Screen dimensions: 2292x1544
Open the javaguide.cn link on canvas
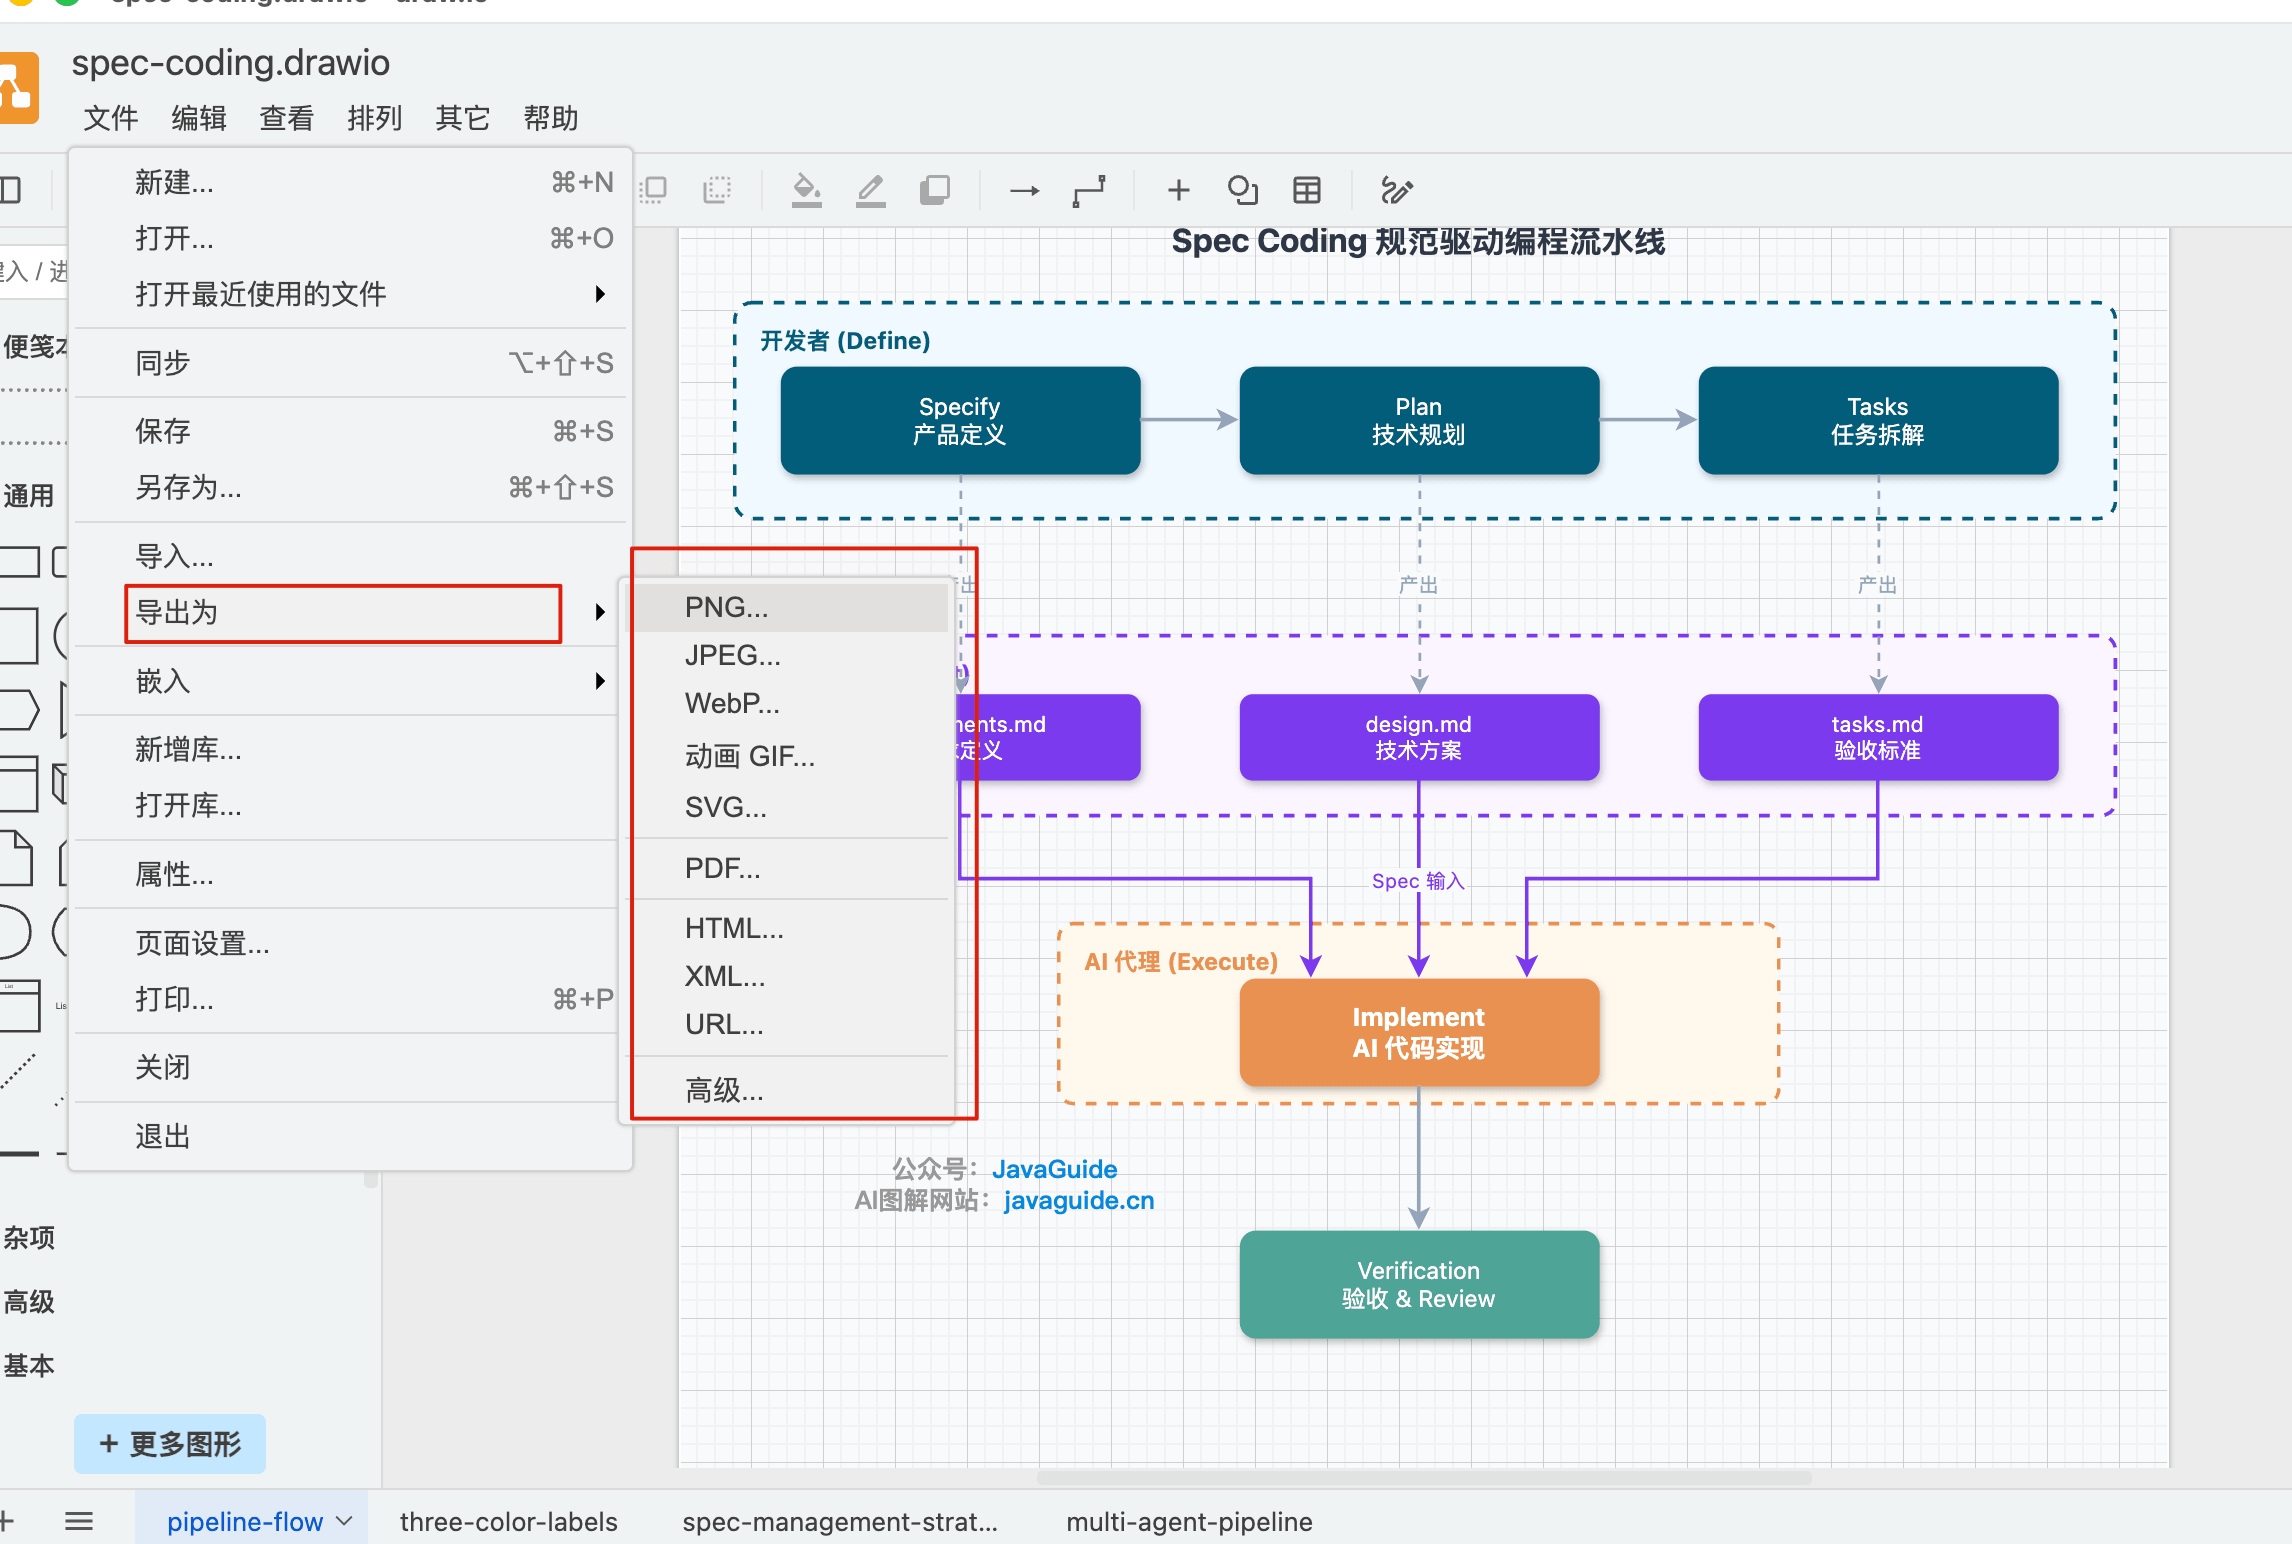(x=1079, y=1200)
